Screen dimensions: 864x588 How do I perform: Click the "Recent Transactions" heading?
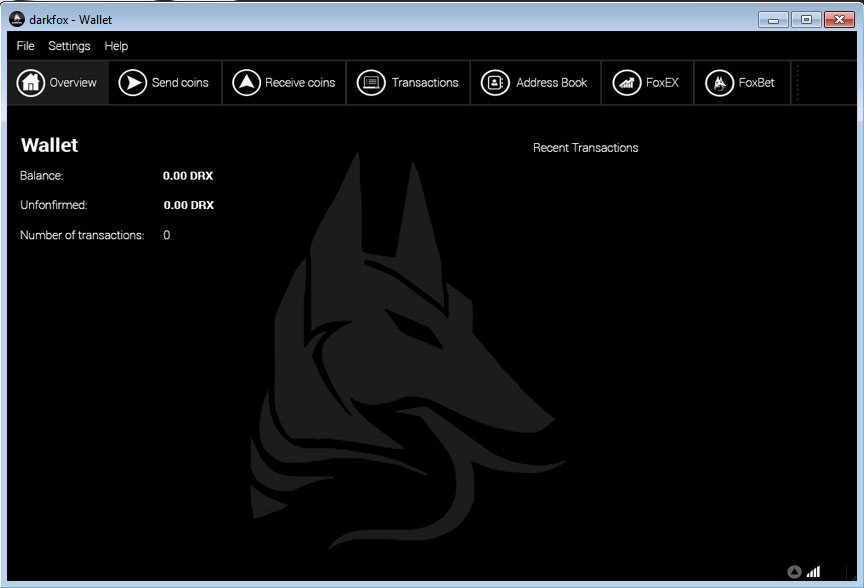click(x=585, y=148)
